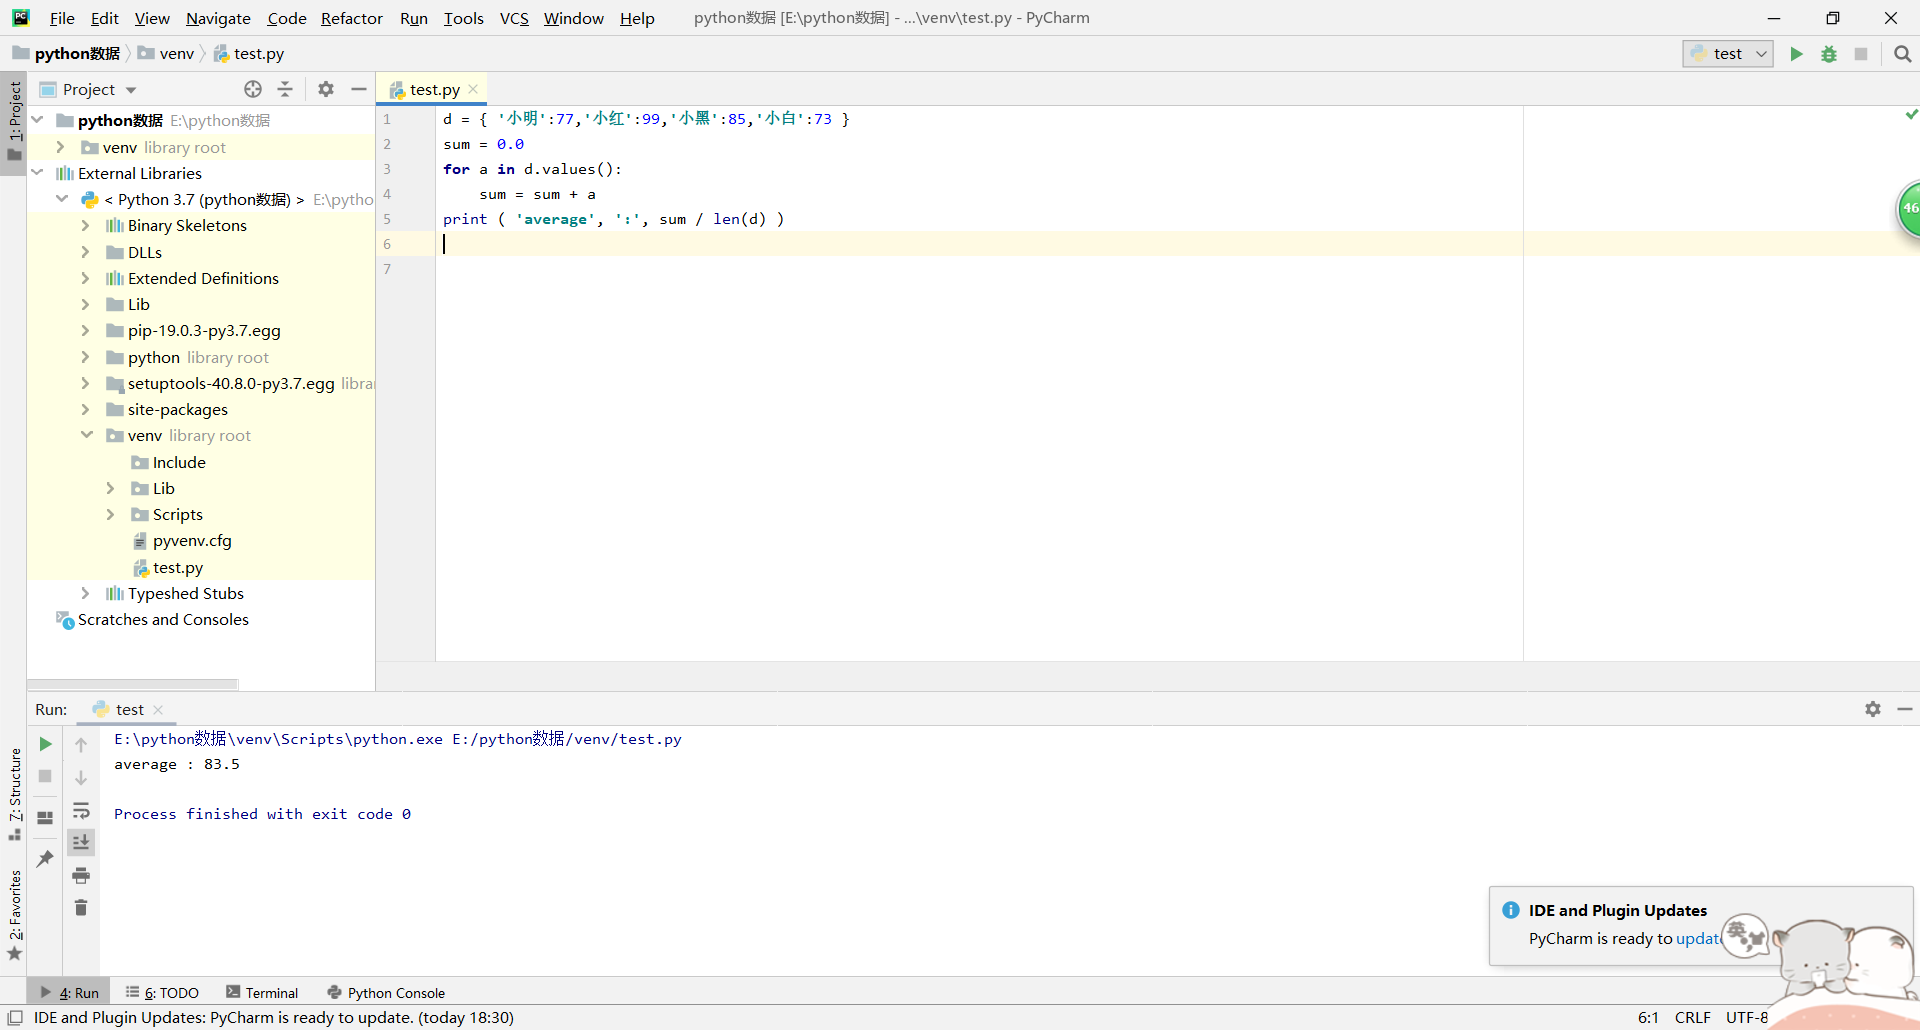Image resolution: width=1920 pixels, height=1030 pixels.
Task: Open the 6: TODO tool tab
Action: [162, 993]
